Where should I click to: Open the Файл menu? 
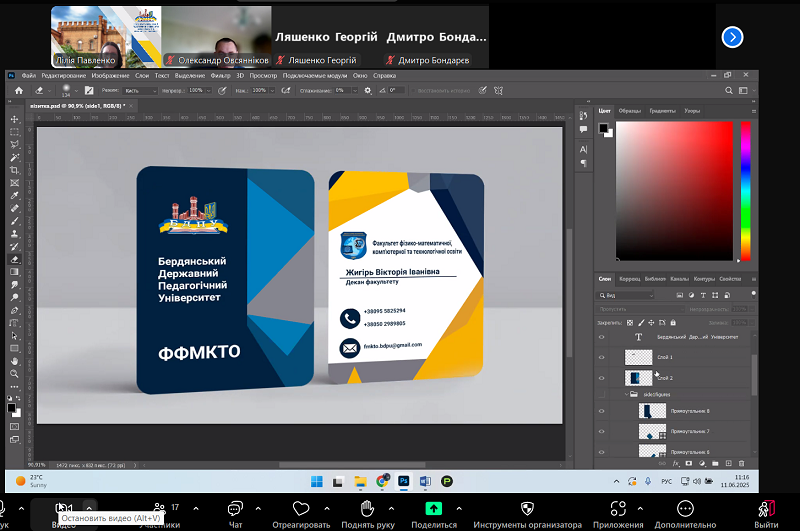[29, 75]
